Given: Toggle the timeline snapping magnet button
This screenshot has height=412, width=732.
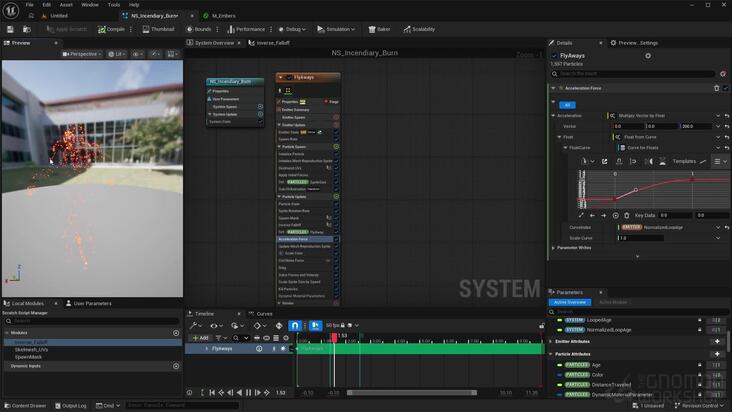Looking at the screenshot, I should coord(295,325).
